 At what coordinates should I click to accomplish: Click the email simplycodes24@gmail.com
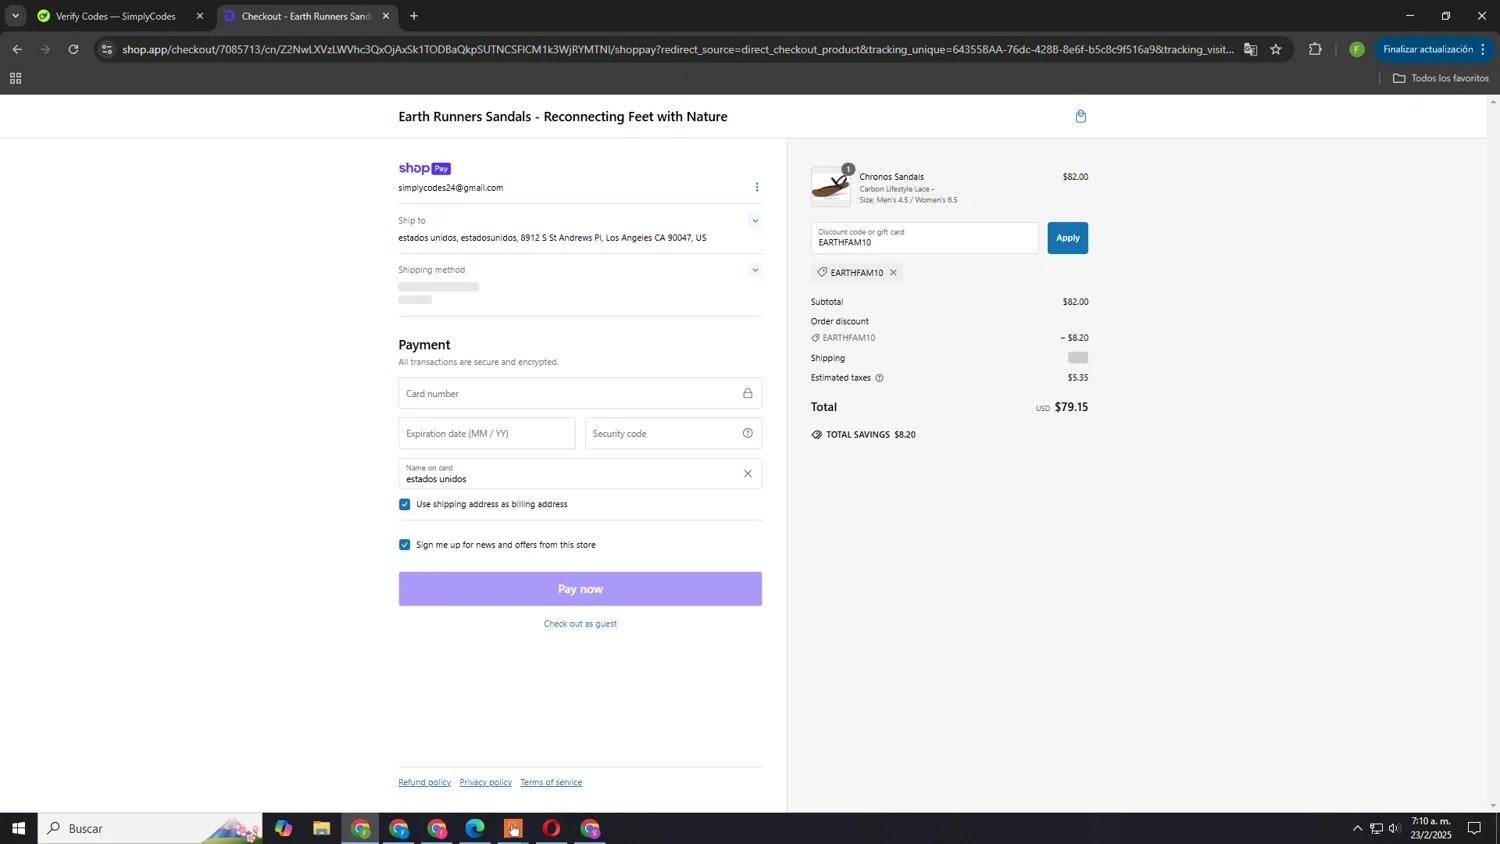click(x=451, y=188)
